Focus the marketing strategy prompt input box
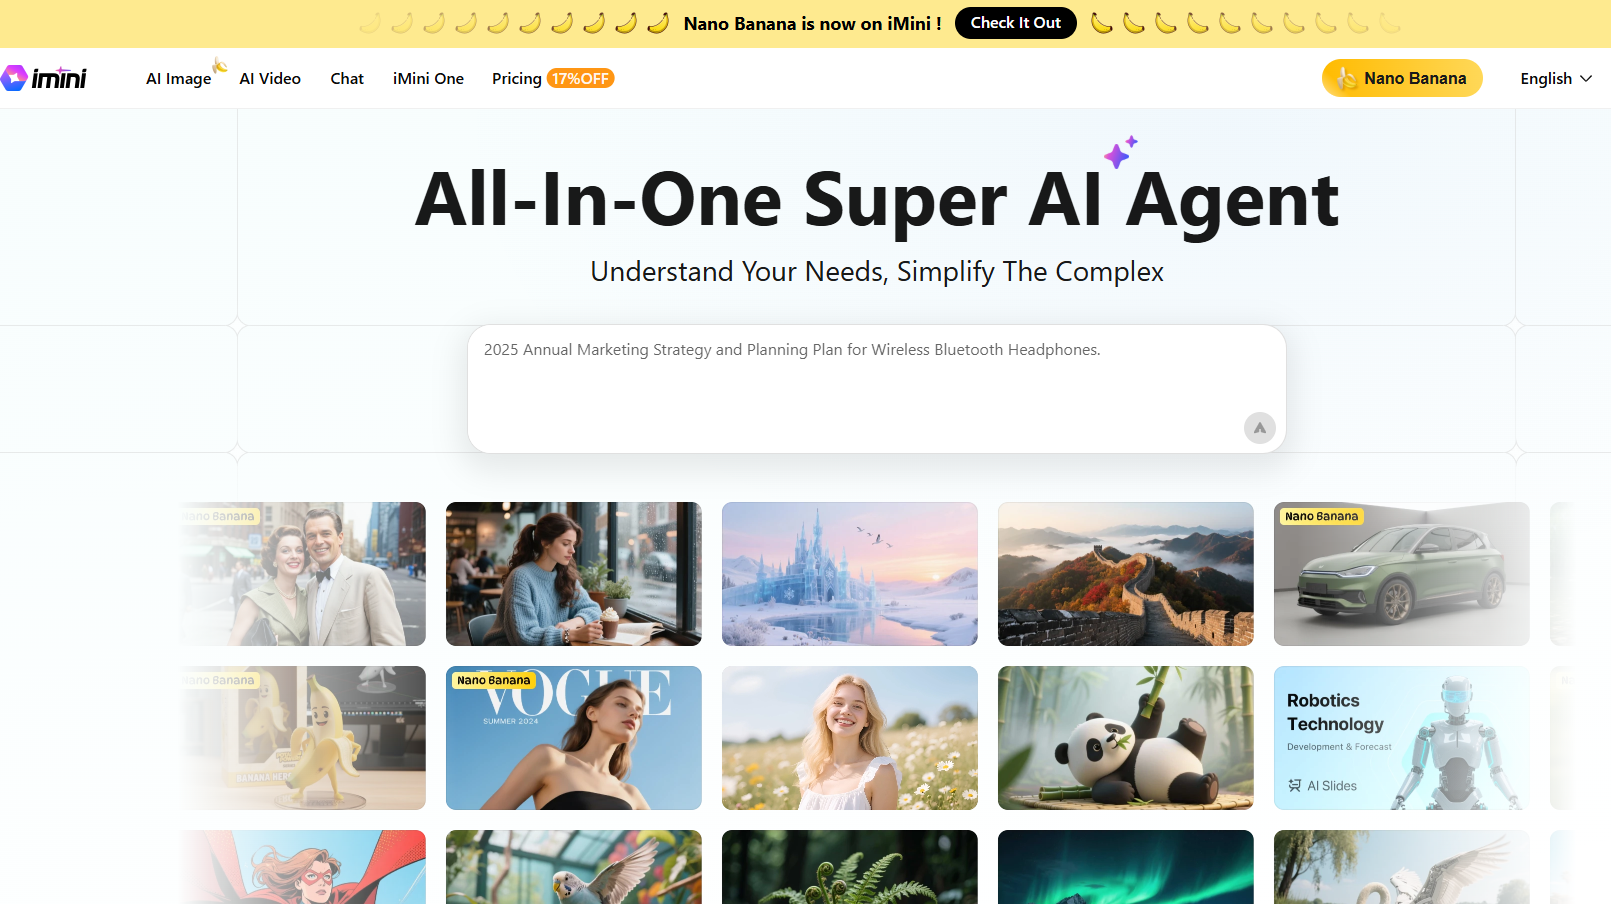The width and height of the screenshot is (1611, 904). [877, 389]
